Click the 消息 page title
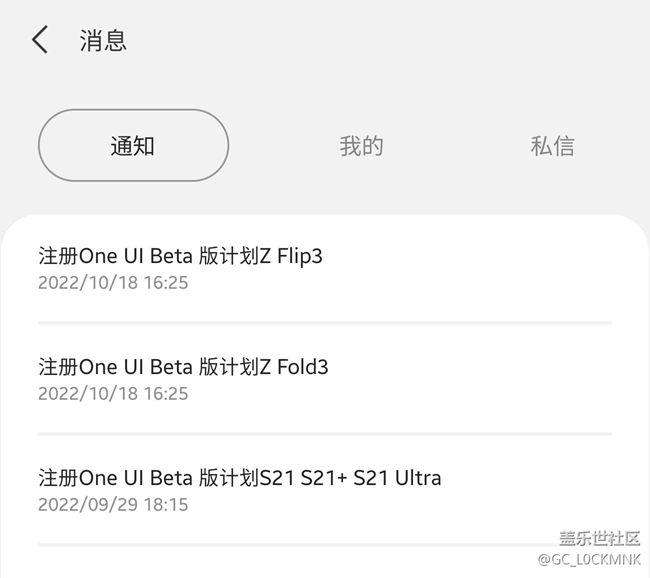The width and height of the screenshot is (650, 578). (103, 40)
